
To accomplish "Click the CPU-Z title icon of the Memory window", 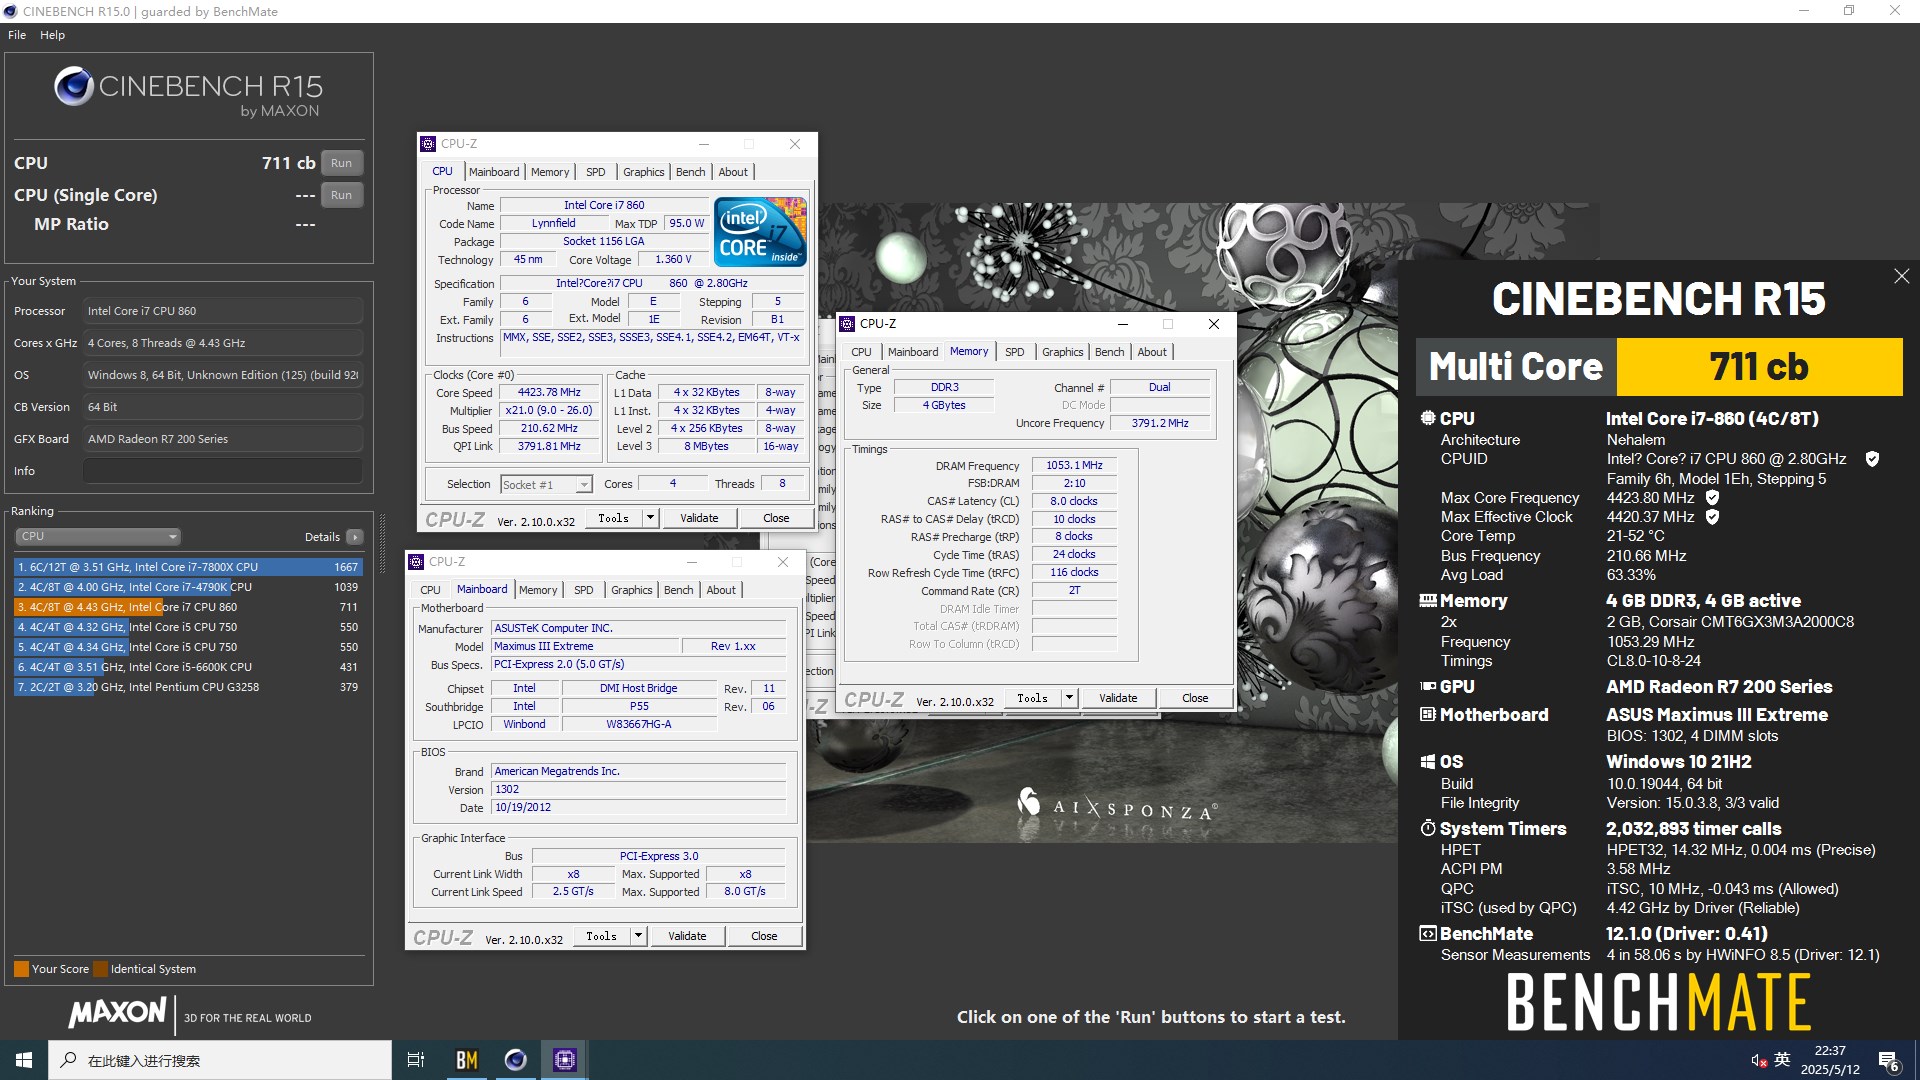I will pos(847,324).
